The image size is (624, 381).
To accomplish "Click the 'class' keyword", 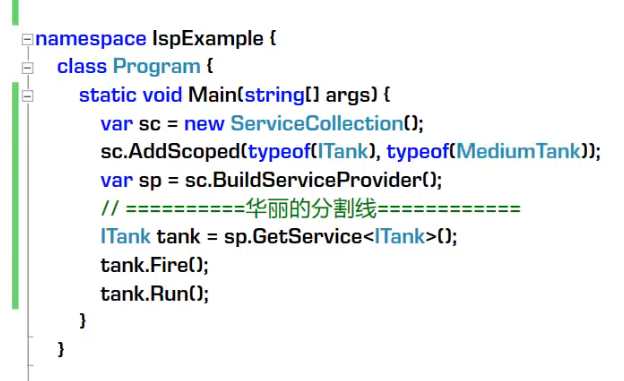I will tap(82, 66).
